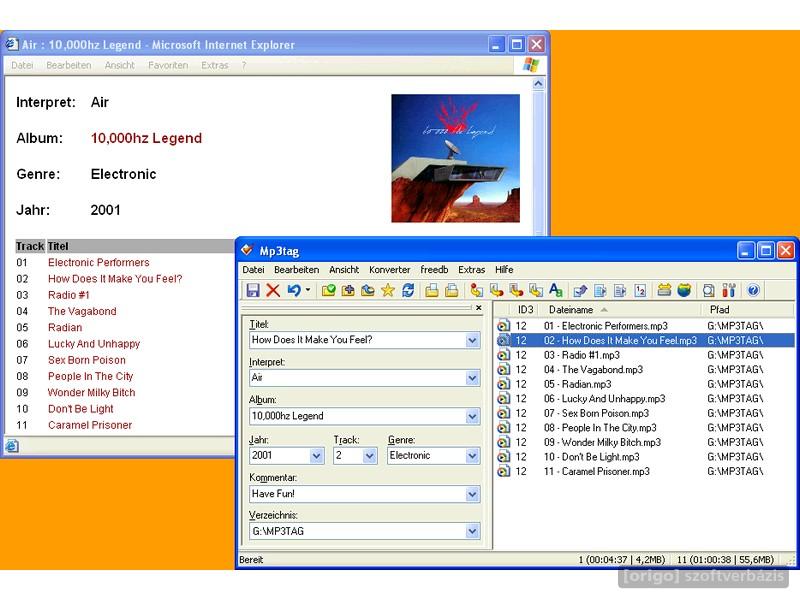
Task: Click the album cover image in Internet Explorer
Action: (x=456, y=158)
